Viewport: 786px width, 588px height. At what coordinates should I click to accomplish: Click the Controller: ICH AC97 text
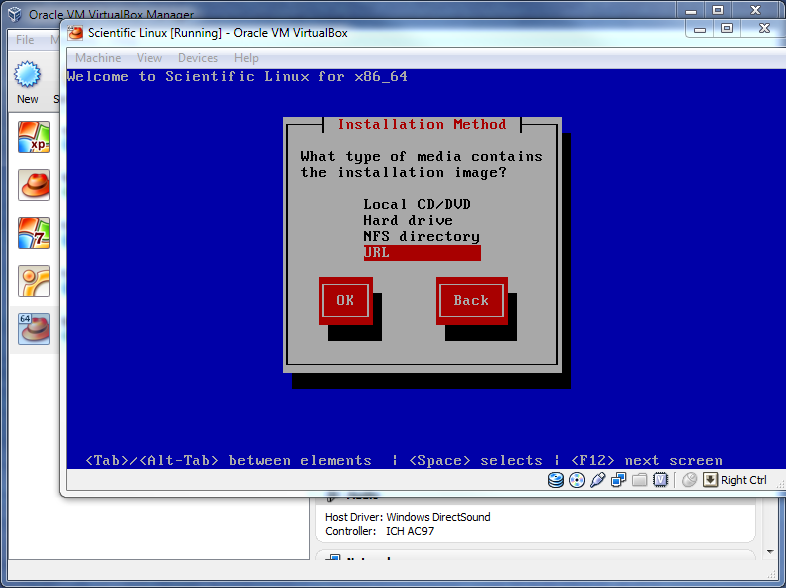[x=379, y=531]
